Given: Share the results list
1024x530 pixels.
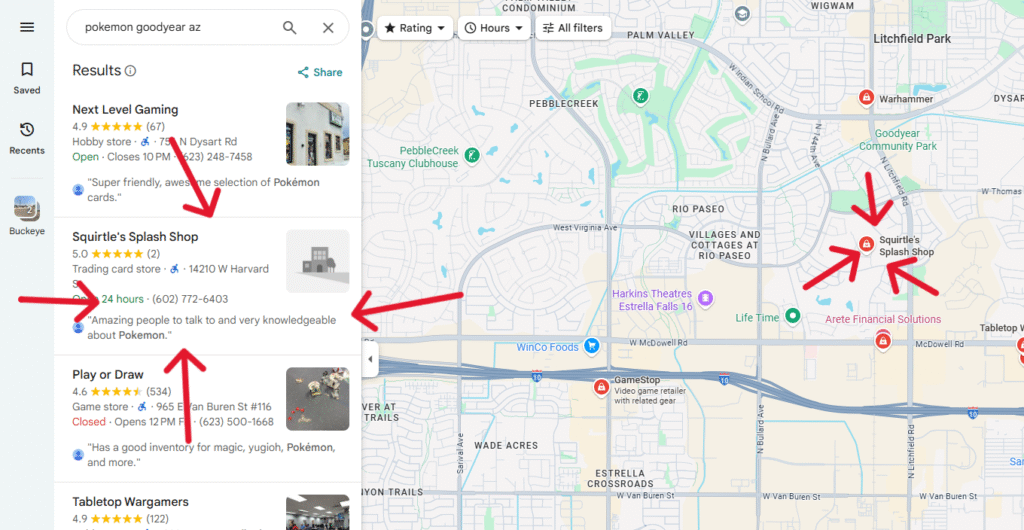Looking at the screenshot, I should tap(319, 72).
